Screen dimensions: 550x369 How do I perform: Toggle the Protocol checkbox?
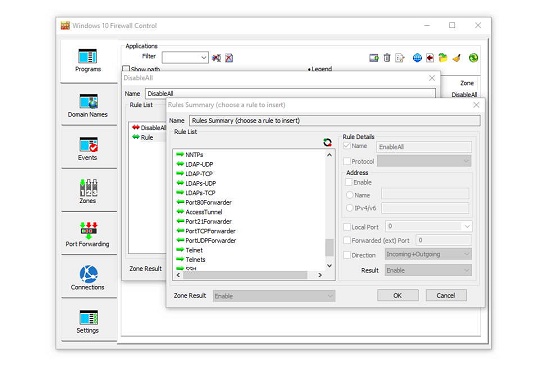pos(347,161)
